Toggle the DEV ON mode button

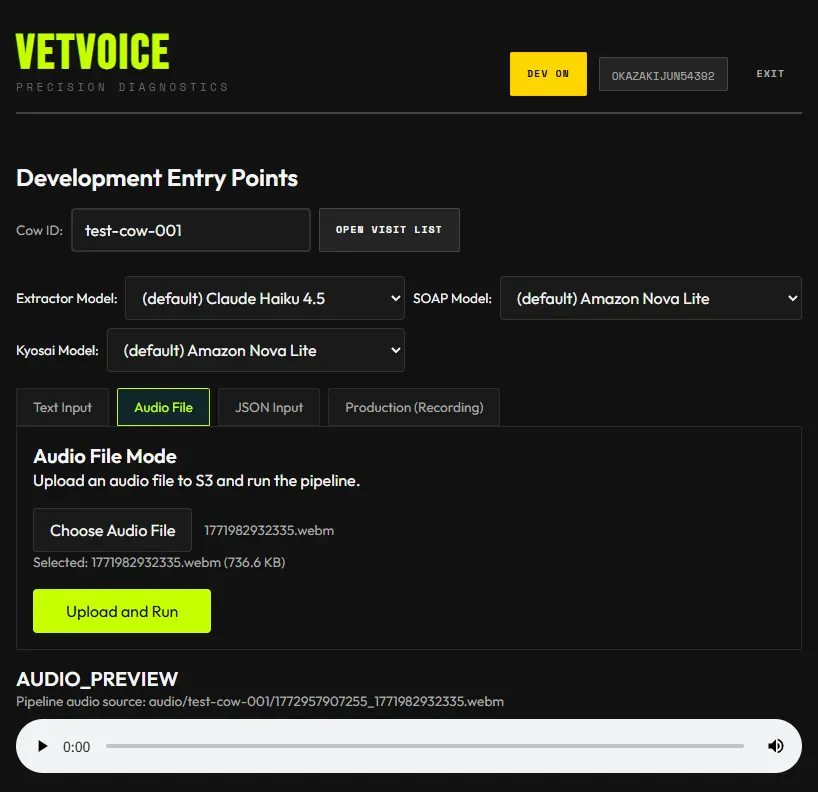point(548,74)
